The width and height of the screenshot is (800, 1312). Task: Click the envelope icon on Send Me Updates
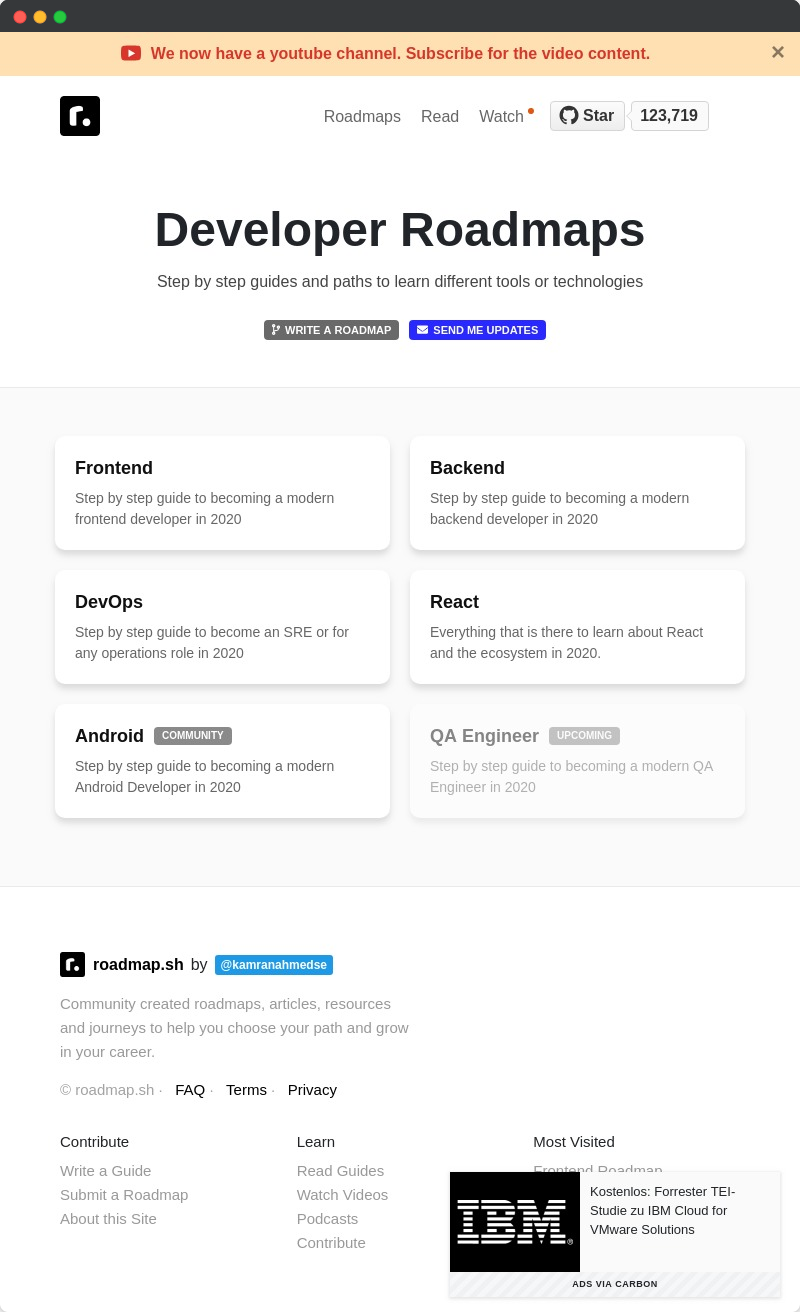(422, 329)
